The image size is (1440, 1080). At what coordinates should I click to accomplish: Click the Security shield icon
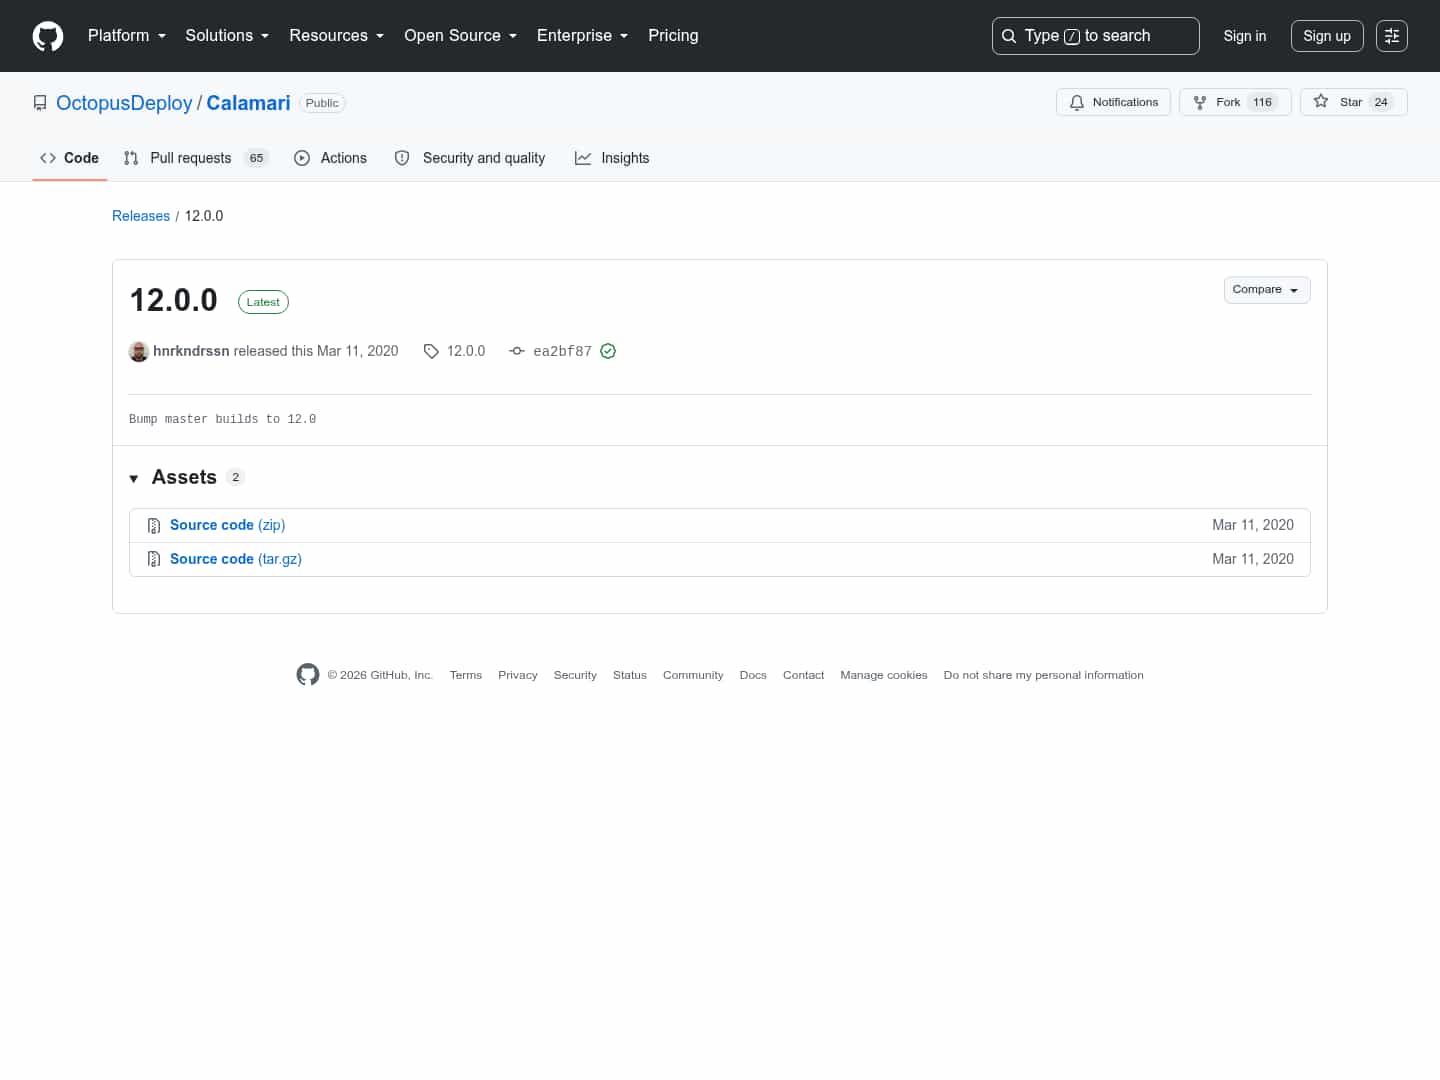[402, 158]
